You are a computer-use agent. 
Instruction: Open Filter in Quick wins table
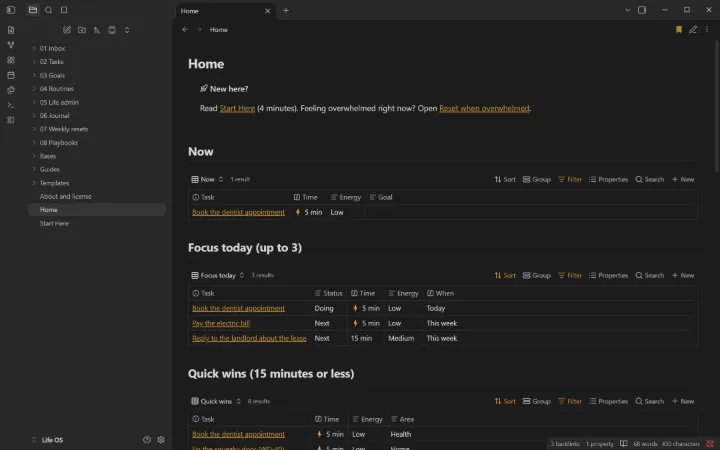[x=569, y=401]
